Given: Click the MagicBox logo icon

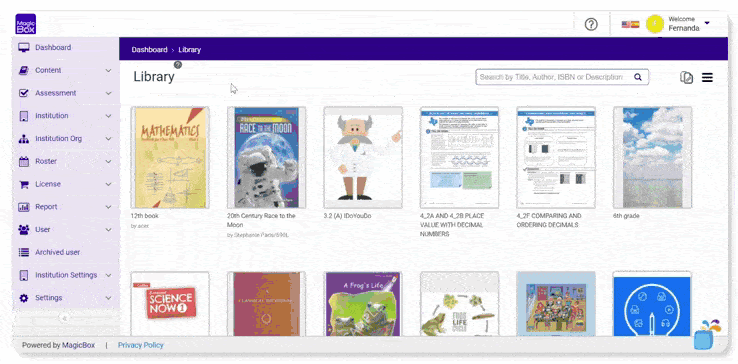Looking at the screenshot, I should coord(25,24).
